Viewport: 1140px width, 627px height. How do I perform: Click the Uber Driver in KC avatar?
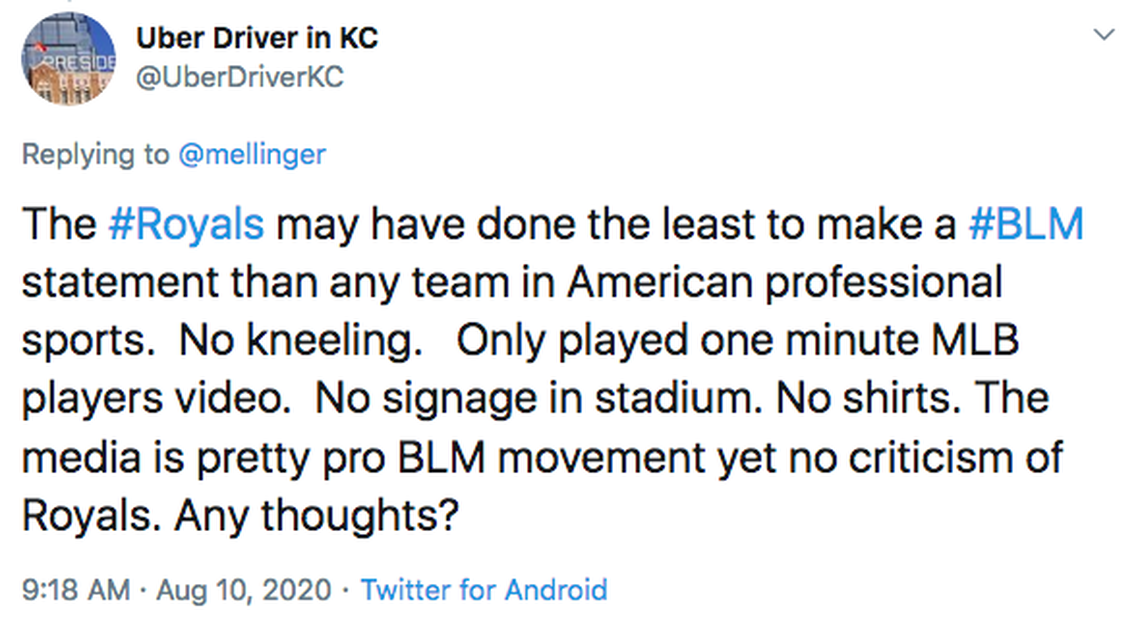(68, 59)
